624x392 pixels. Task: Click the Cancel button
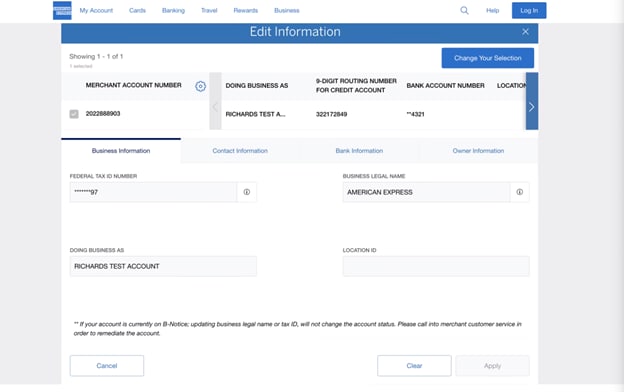(107, 366)
